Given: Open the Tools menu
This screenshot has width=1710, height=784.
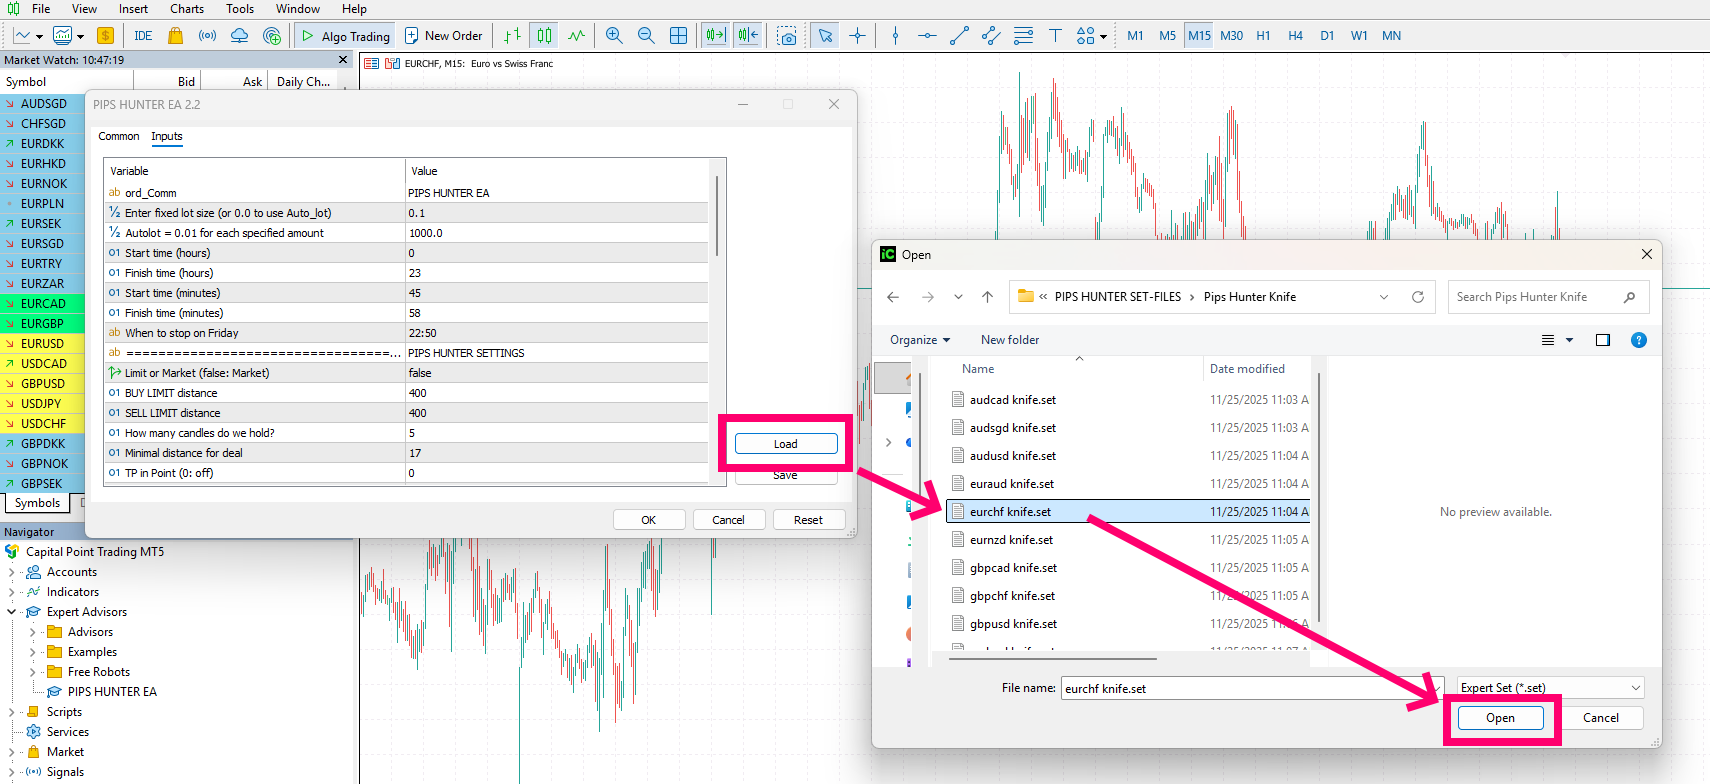Looking at the screenshot, I should click(240, 9).
